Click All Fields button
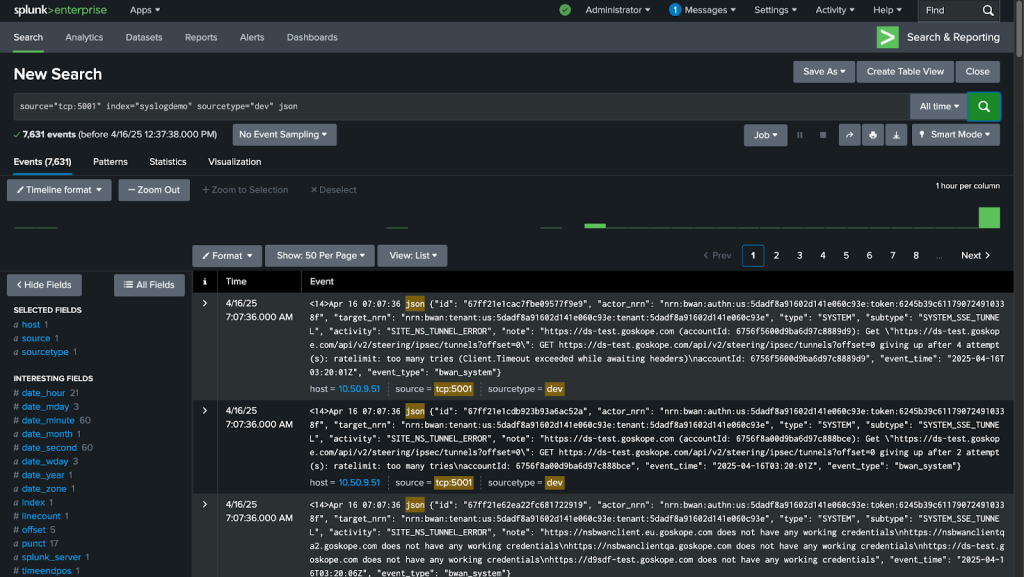Screen dimensions: 1024x577 point(150,285)
